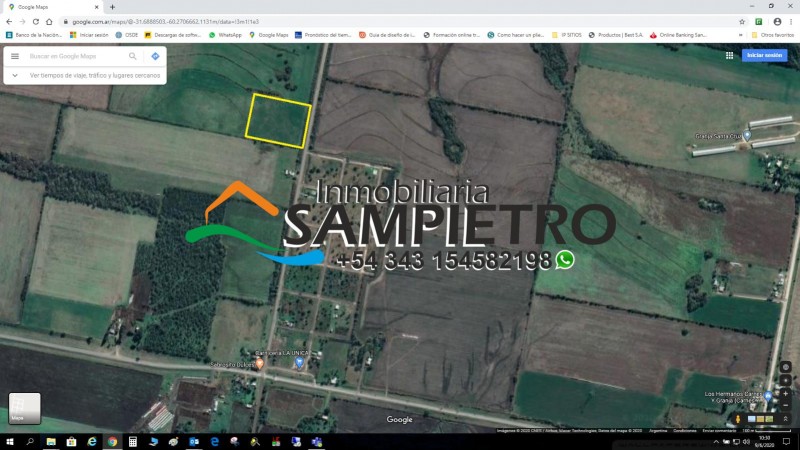Bookmark this page with the star icon
This screenshot has height=450, width=800.
point(742,22)
